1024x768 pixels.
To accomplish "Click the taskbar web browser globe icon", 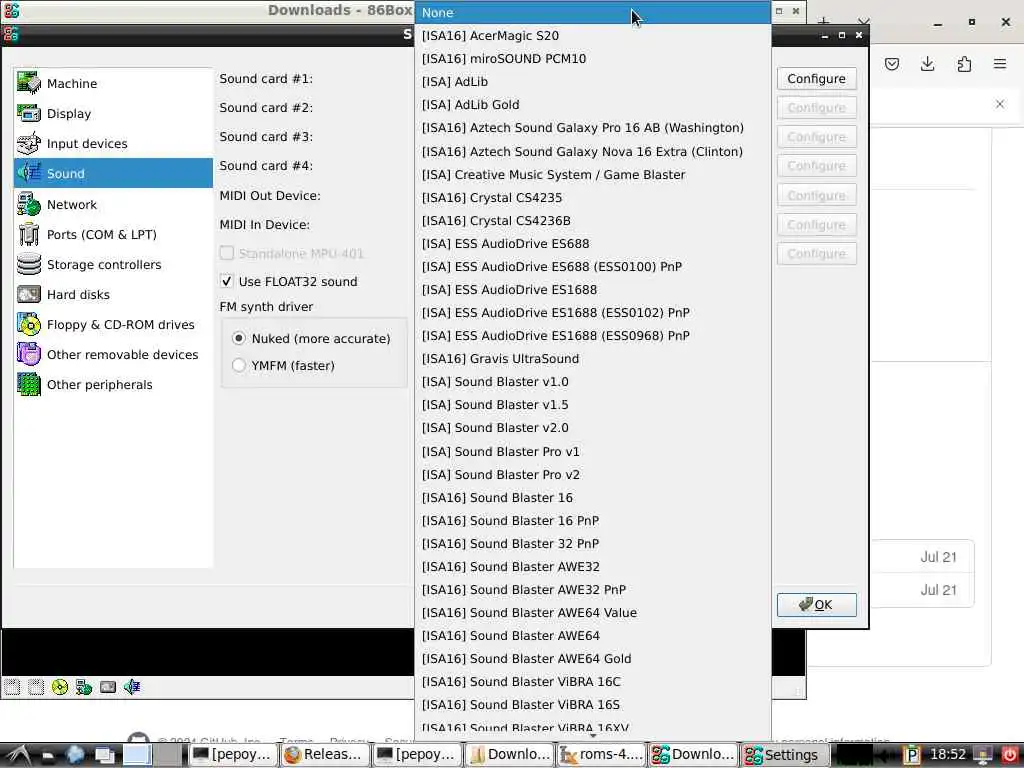I will 75,755.
